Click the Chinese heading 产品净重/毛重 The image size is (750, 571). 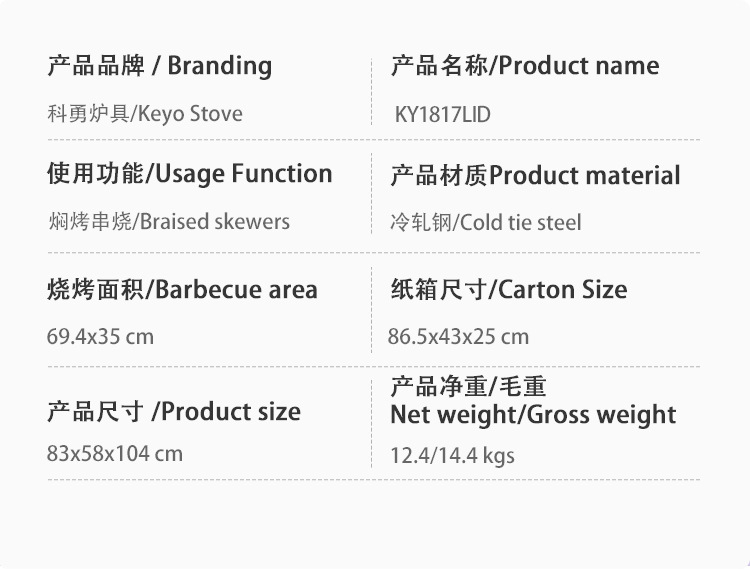pos(468,387)
